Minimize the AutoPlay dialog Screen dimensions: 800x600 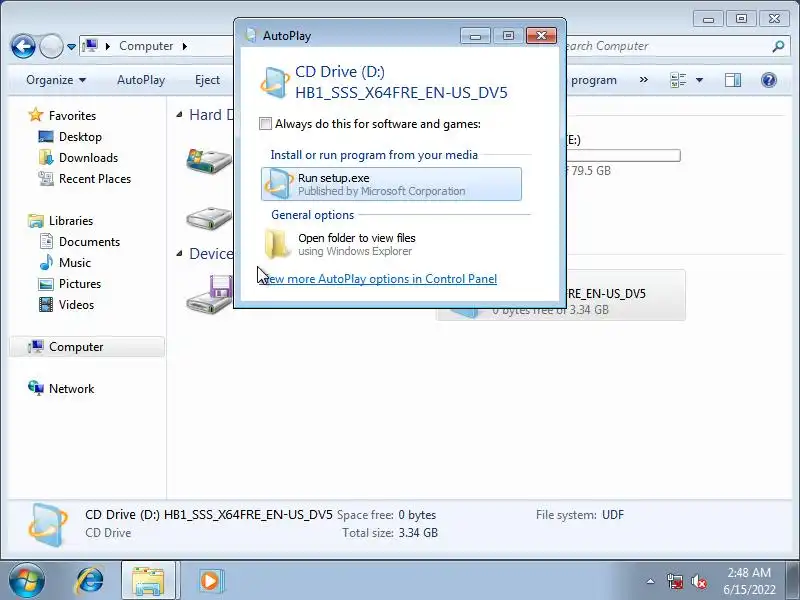click(x=475, y=36)
